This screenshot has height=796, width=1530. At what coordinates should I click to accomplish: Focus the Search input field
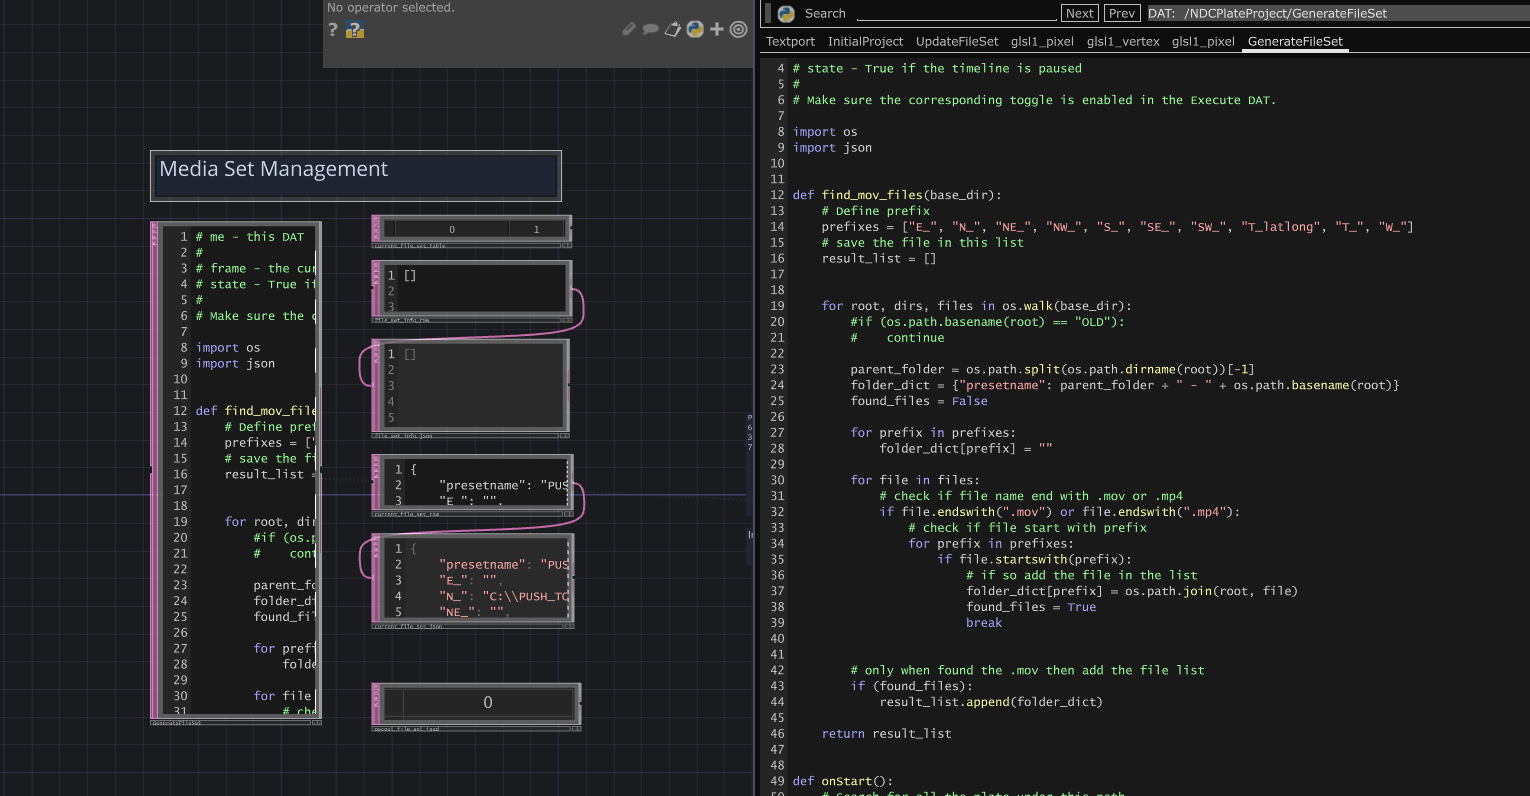[957, 13]
